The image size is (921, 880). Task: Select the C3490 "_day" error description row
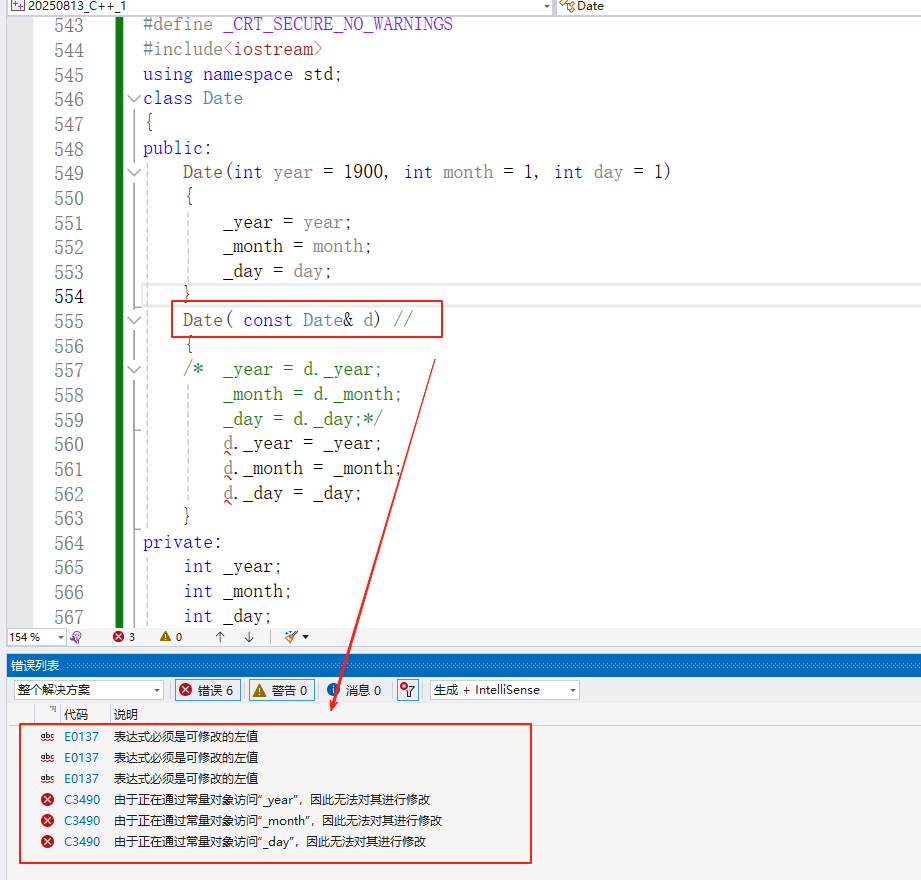tap(270, 842)
